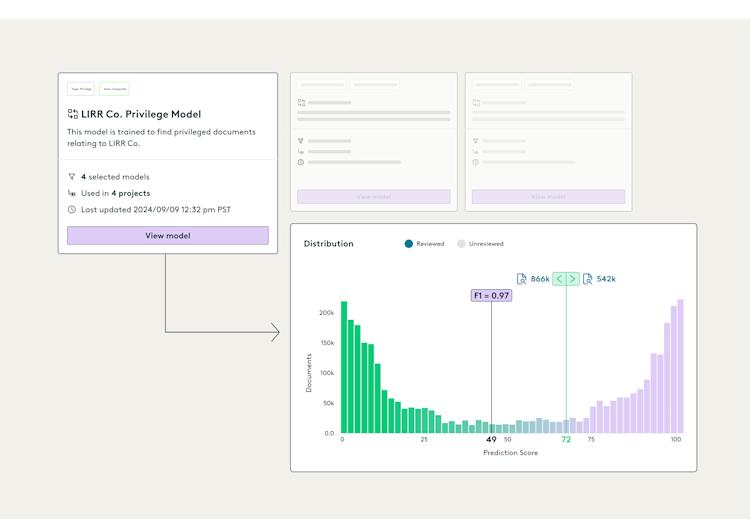Click the Distribution chart heading
This screenshot has width=750, height=519.
329,243
